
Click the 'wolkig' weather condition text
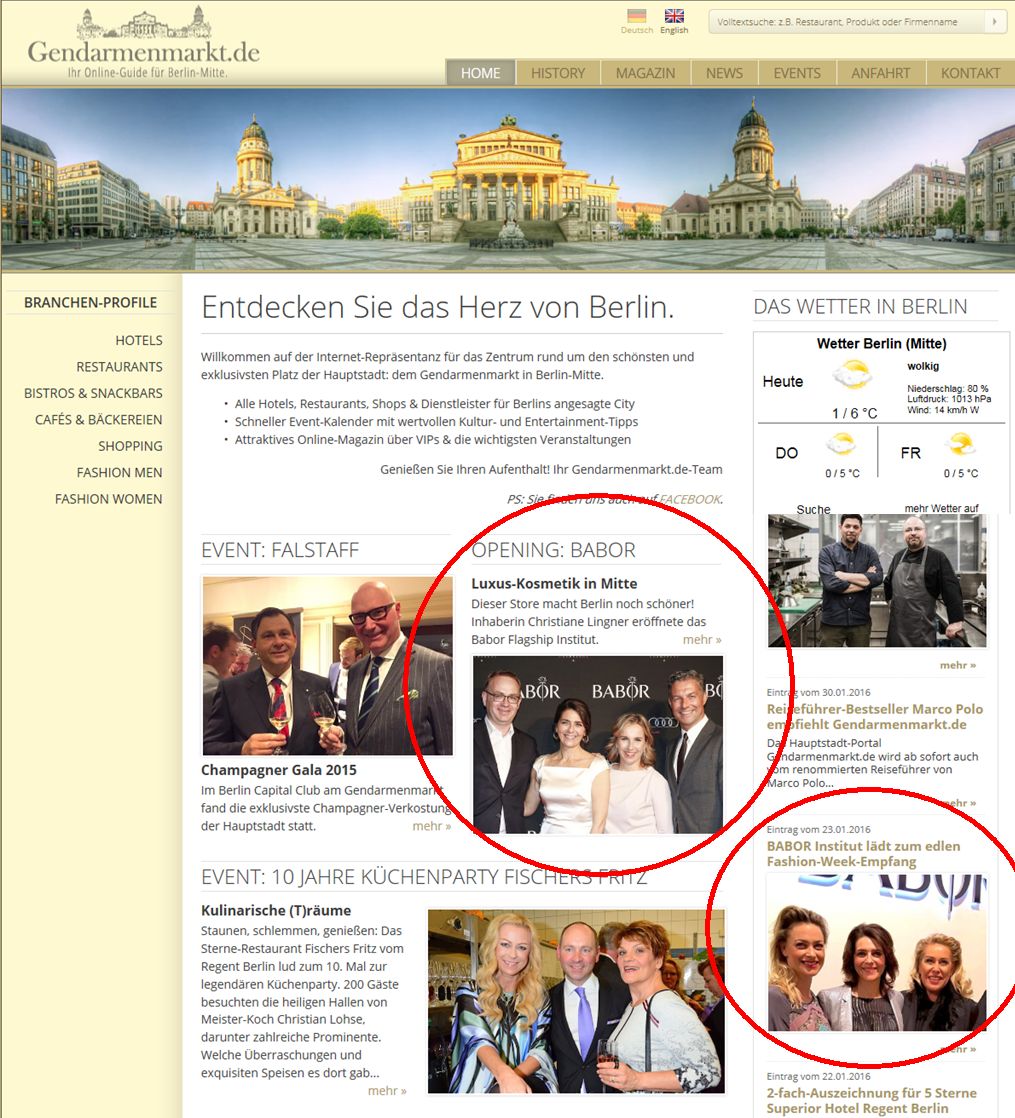click(x=923, y=366)
